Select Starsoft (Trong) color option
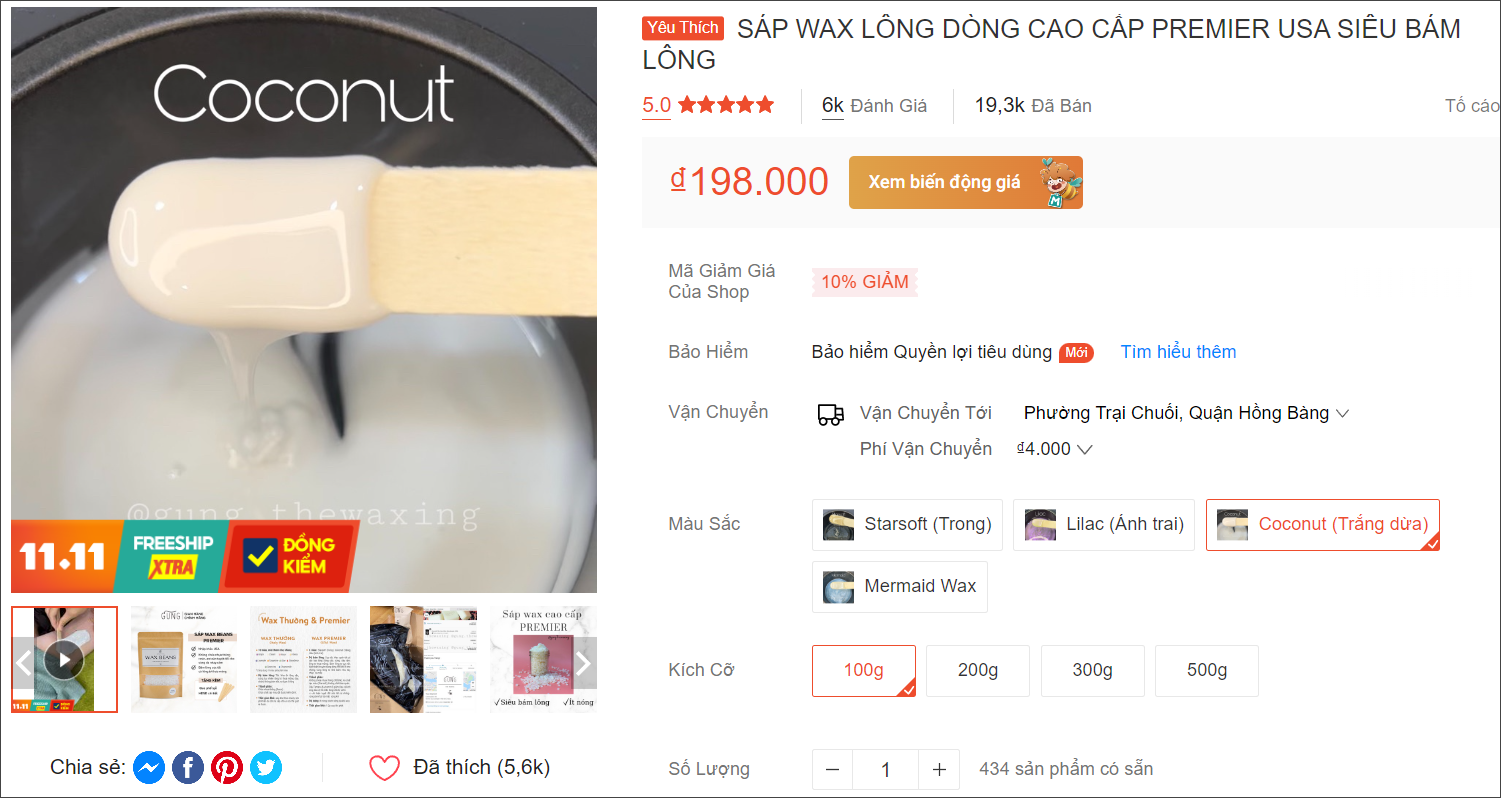Image resolution: width=1501 pixels, height=798 pixels. click(907, 525)
